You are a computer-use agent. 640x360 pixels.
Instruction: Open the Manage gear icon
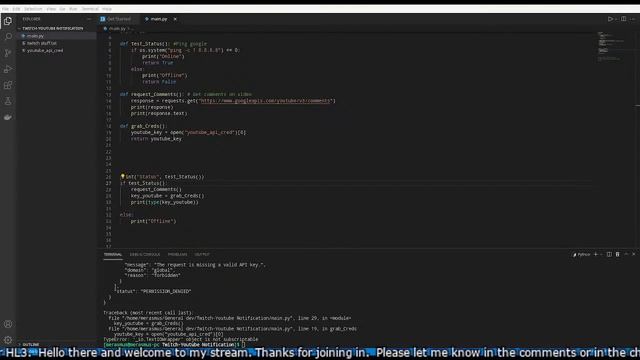pos(8,340)
